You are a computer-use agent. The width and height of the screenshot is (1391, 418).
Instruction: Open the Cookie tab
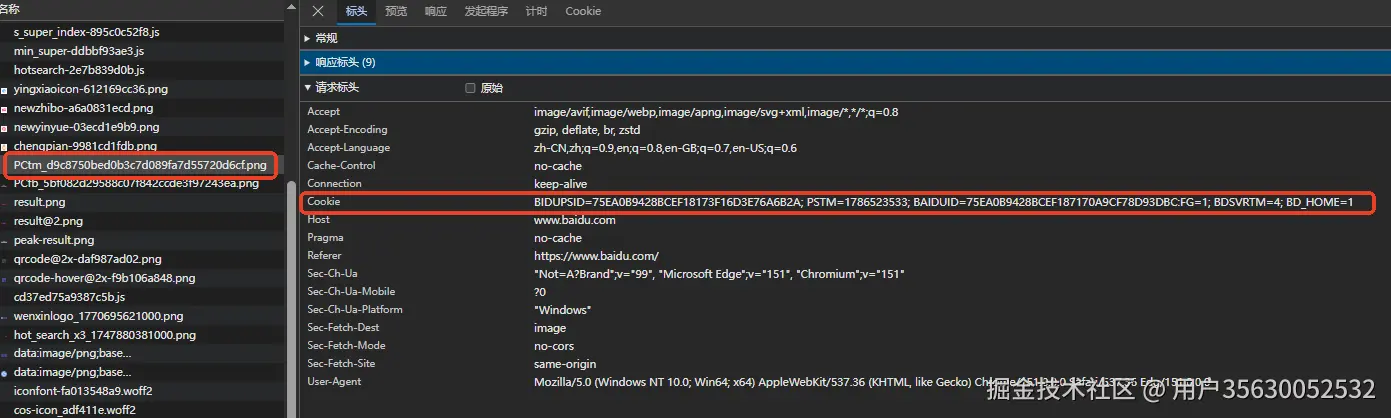583,11
